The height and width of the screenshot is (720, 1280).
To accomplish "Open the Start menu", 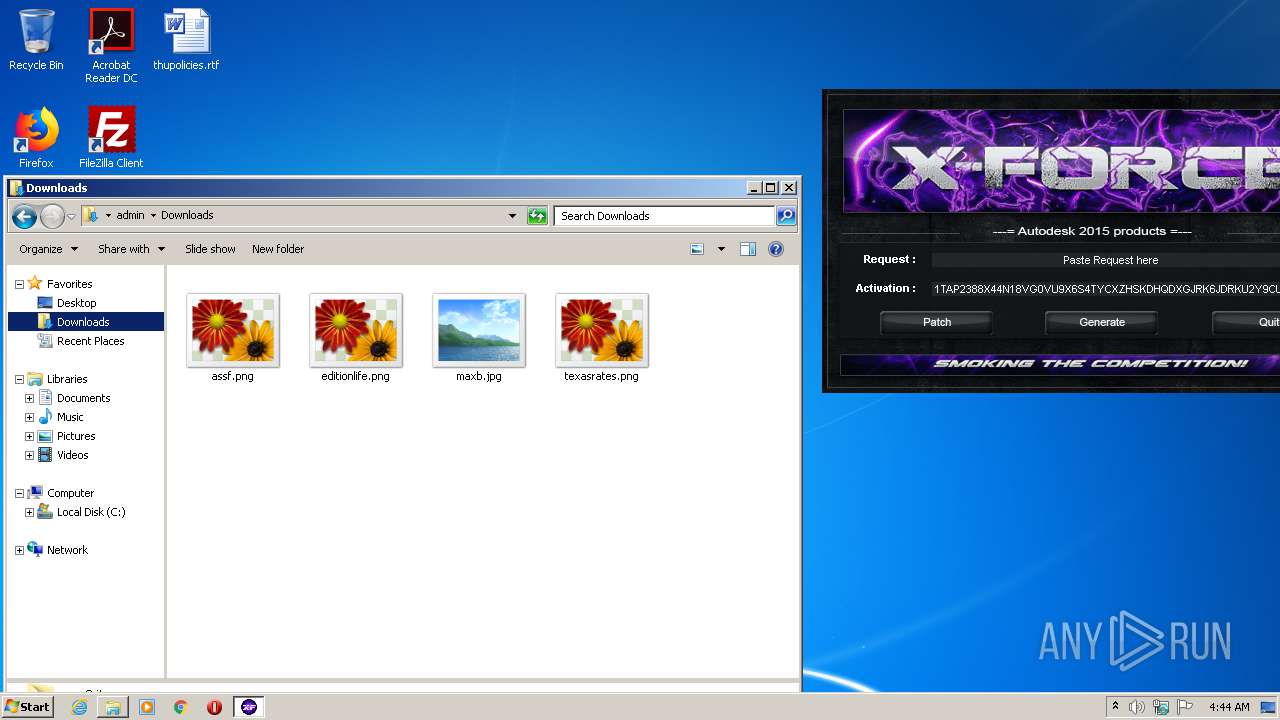I will click(27, 707).
